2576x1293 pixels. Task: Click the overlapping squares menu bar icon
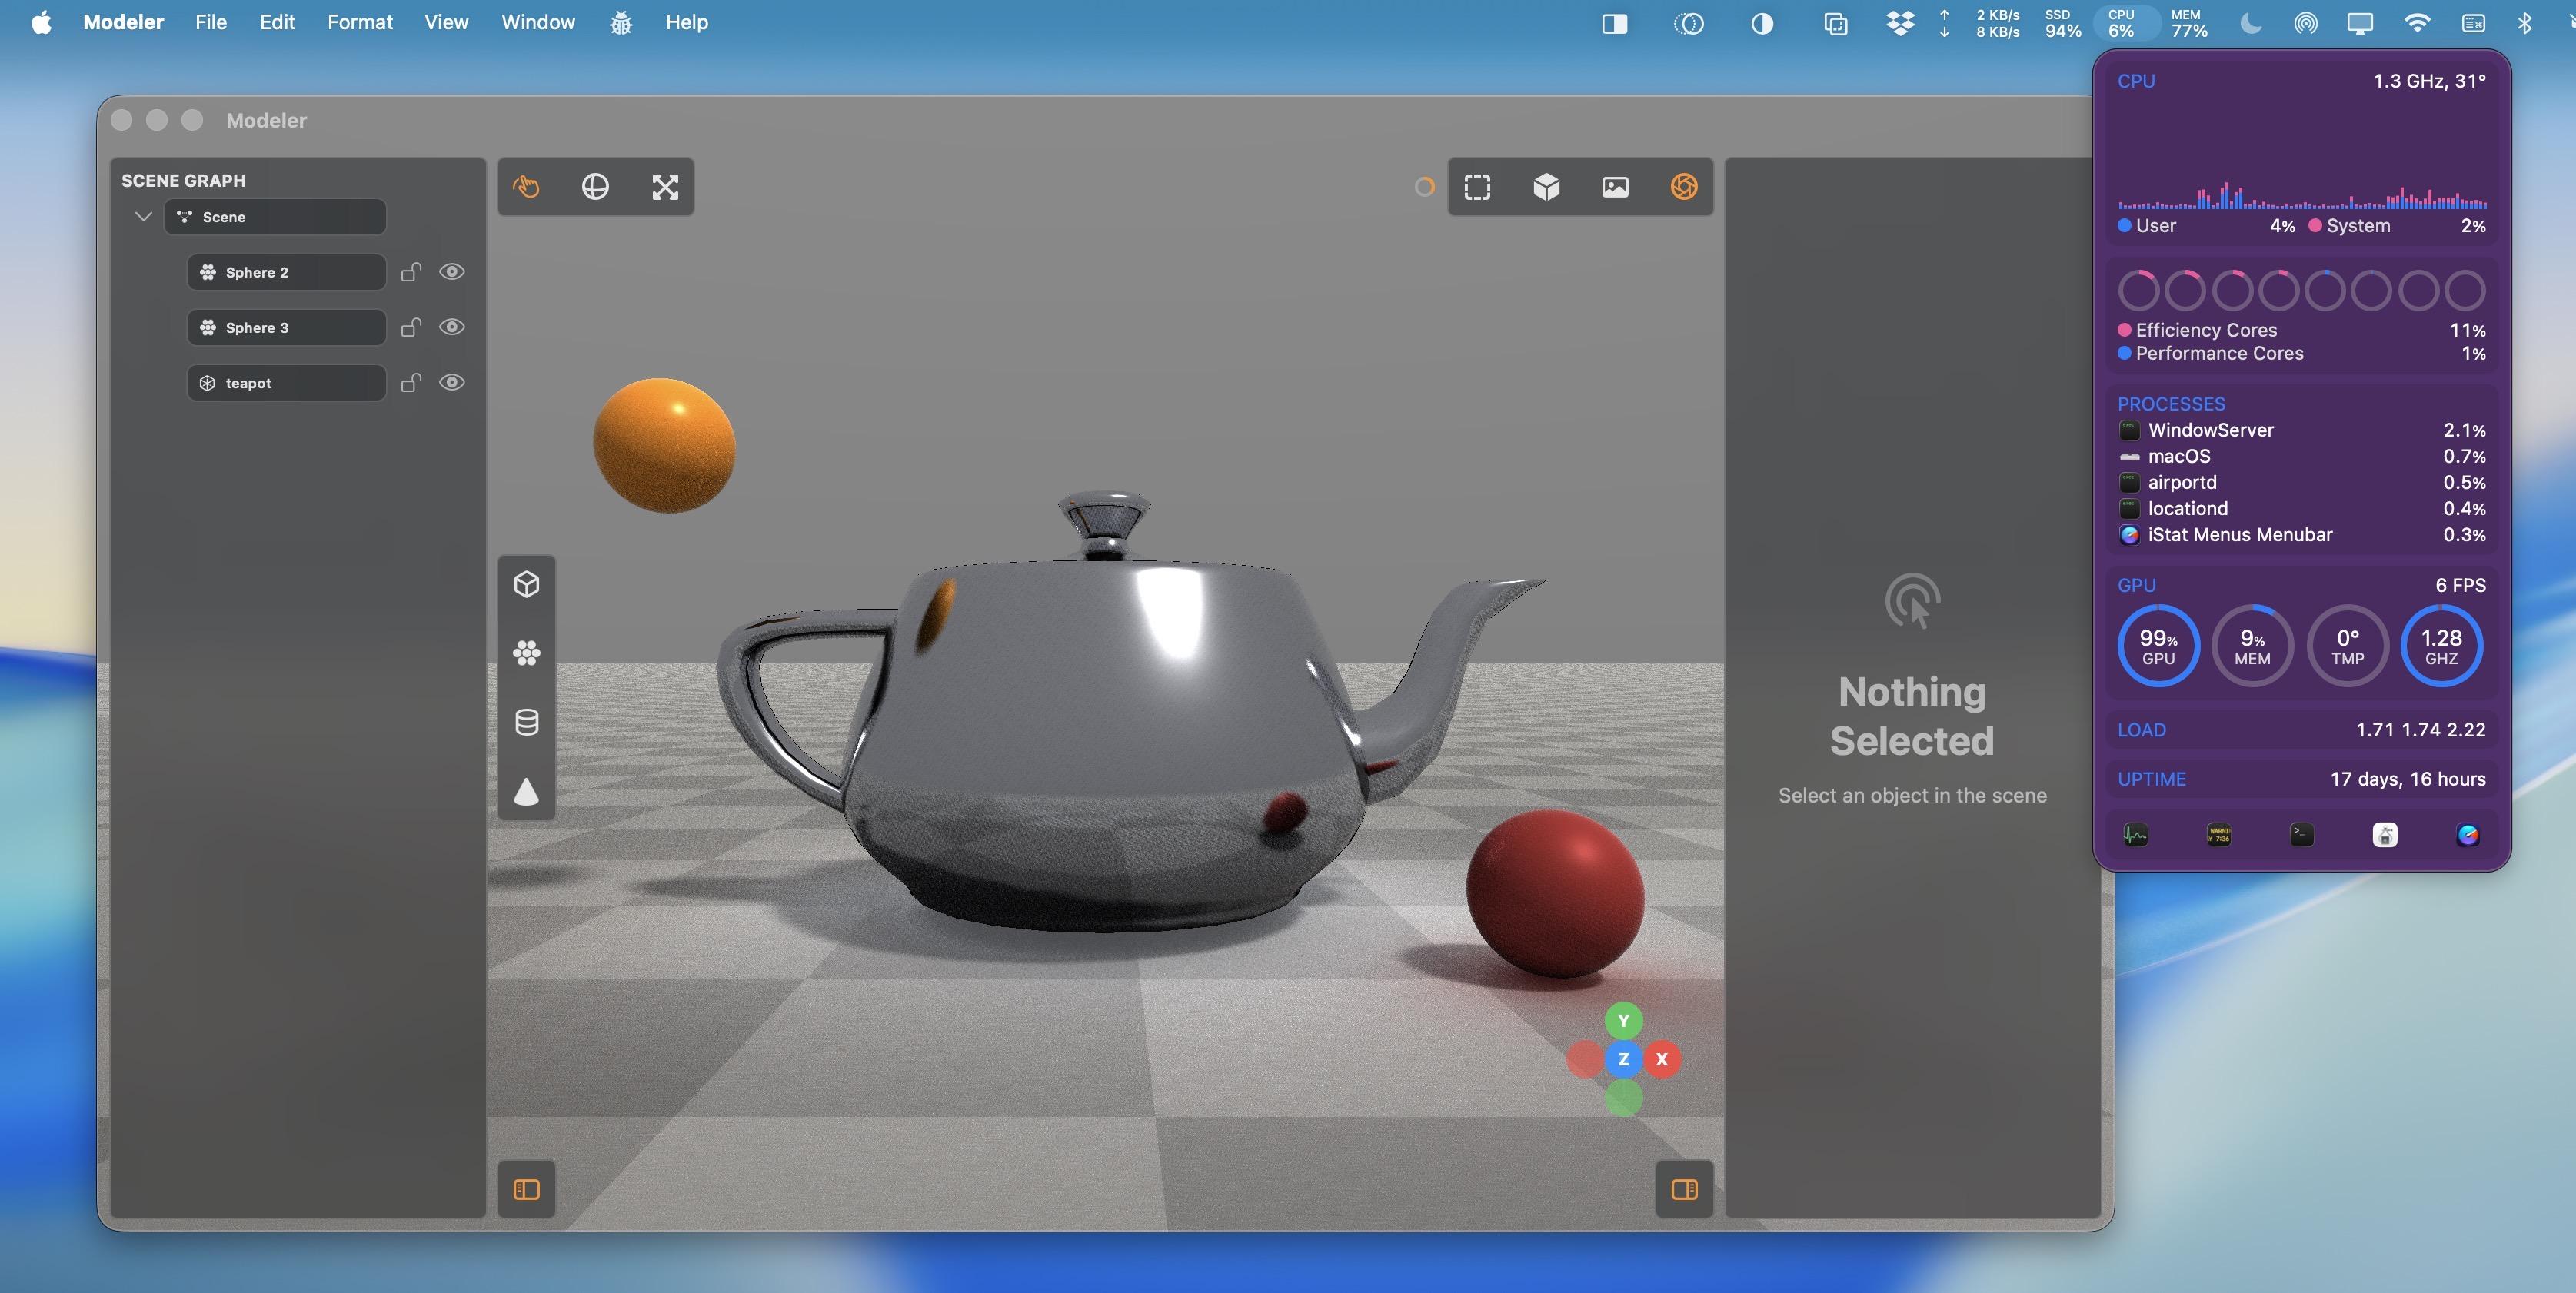tap(1835, 23)
